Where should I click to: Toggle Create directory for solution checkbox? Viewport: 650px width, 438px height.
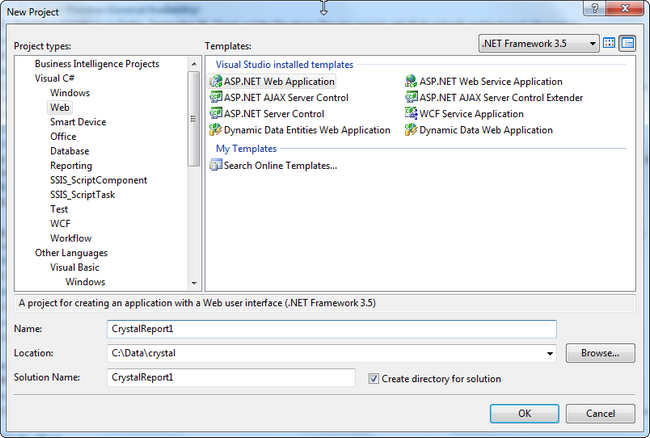click(x=374, y=378)
